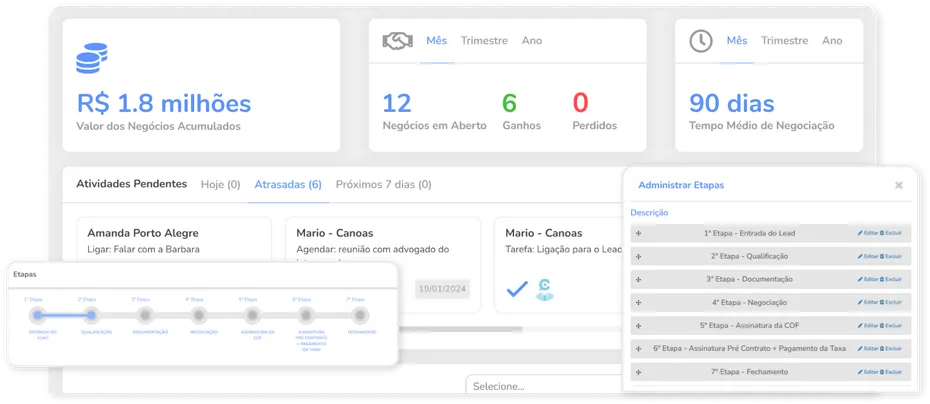Open the Próximos 7 dias (0) tab
Viewport: 930px width, 404px height.
point(384,184)
